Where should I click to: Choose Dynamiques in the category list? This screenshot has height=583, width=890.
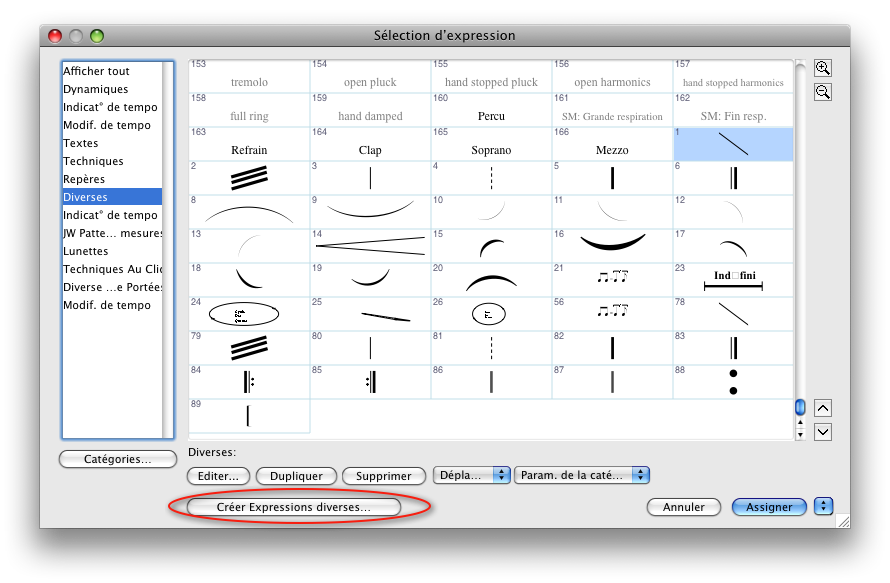(x=96, y=89)
